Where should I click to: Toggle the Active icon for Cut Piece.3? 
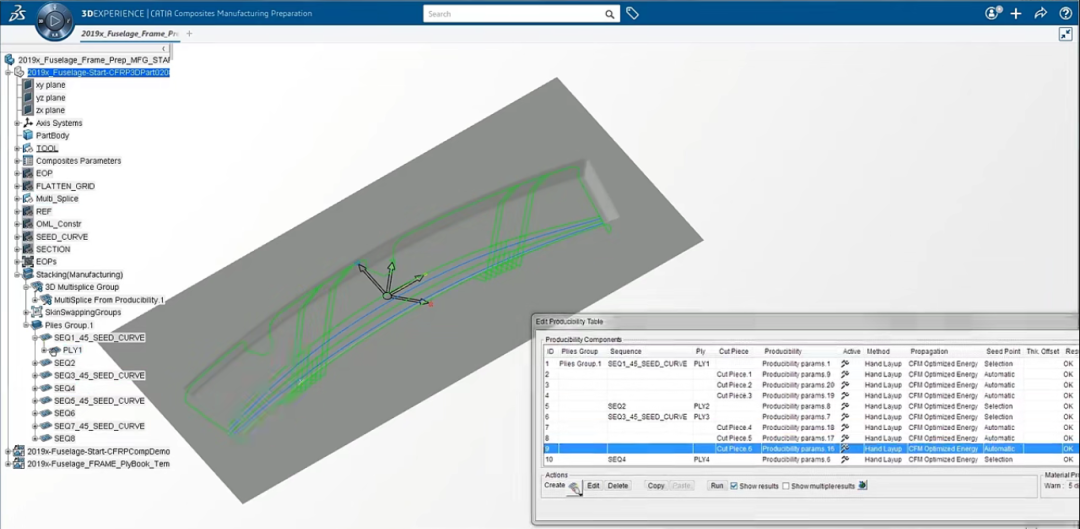point(844,395)
